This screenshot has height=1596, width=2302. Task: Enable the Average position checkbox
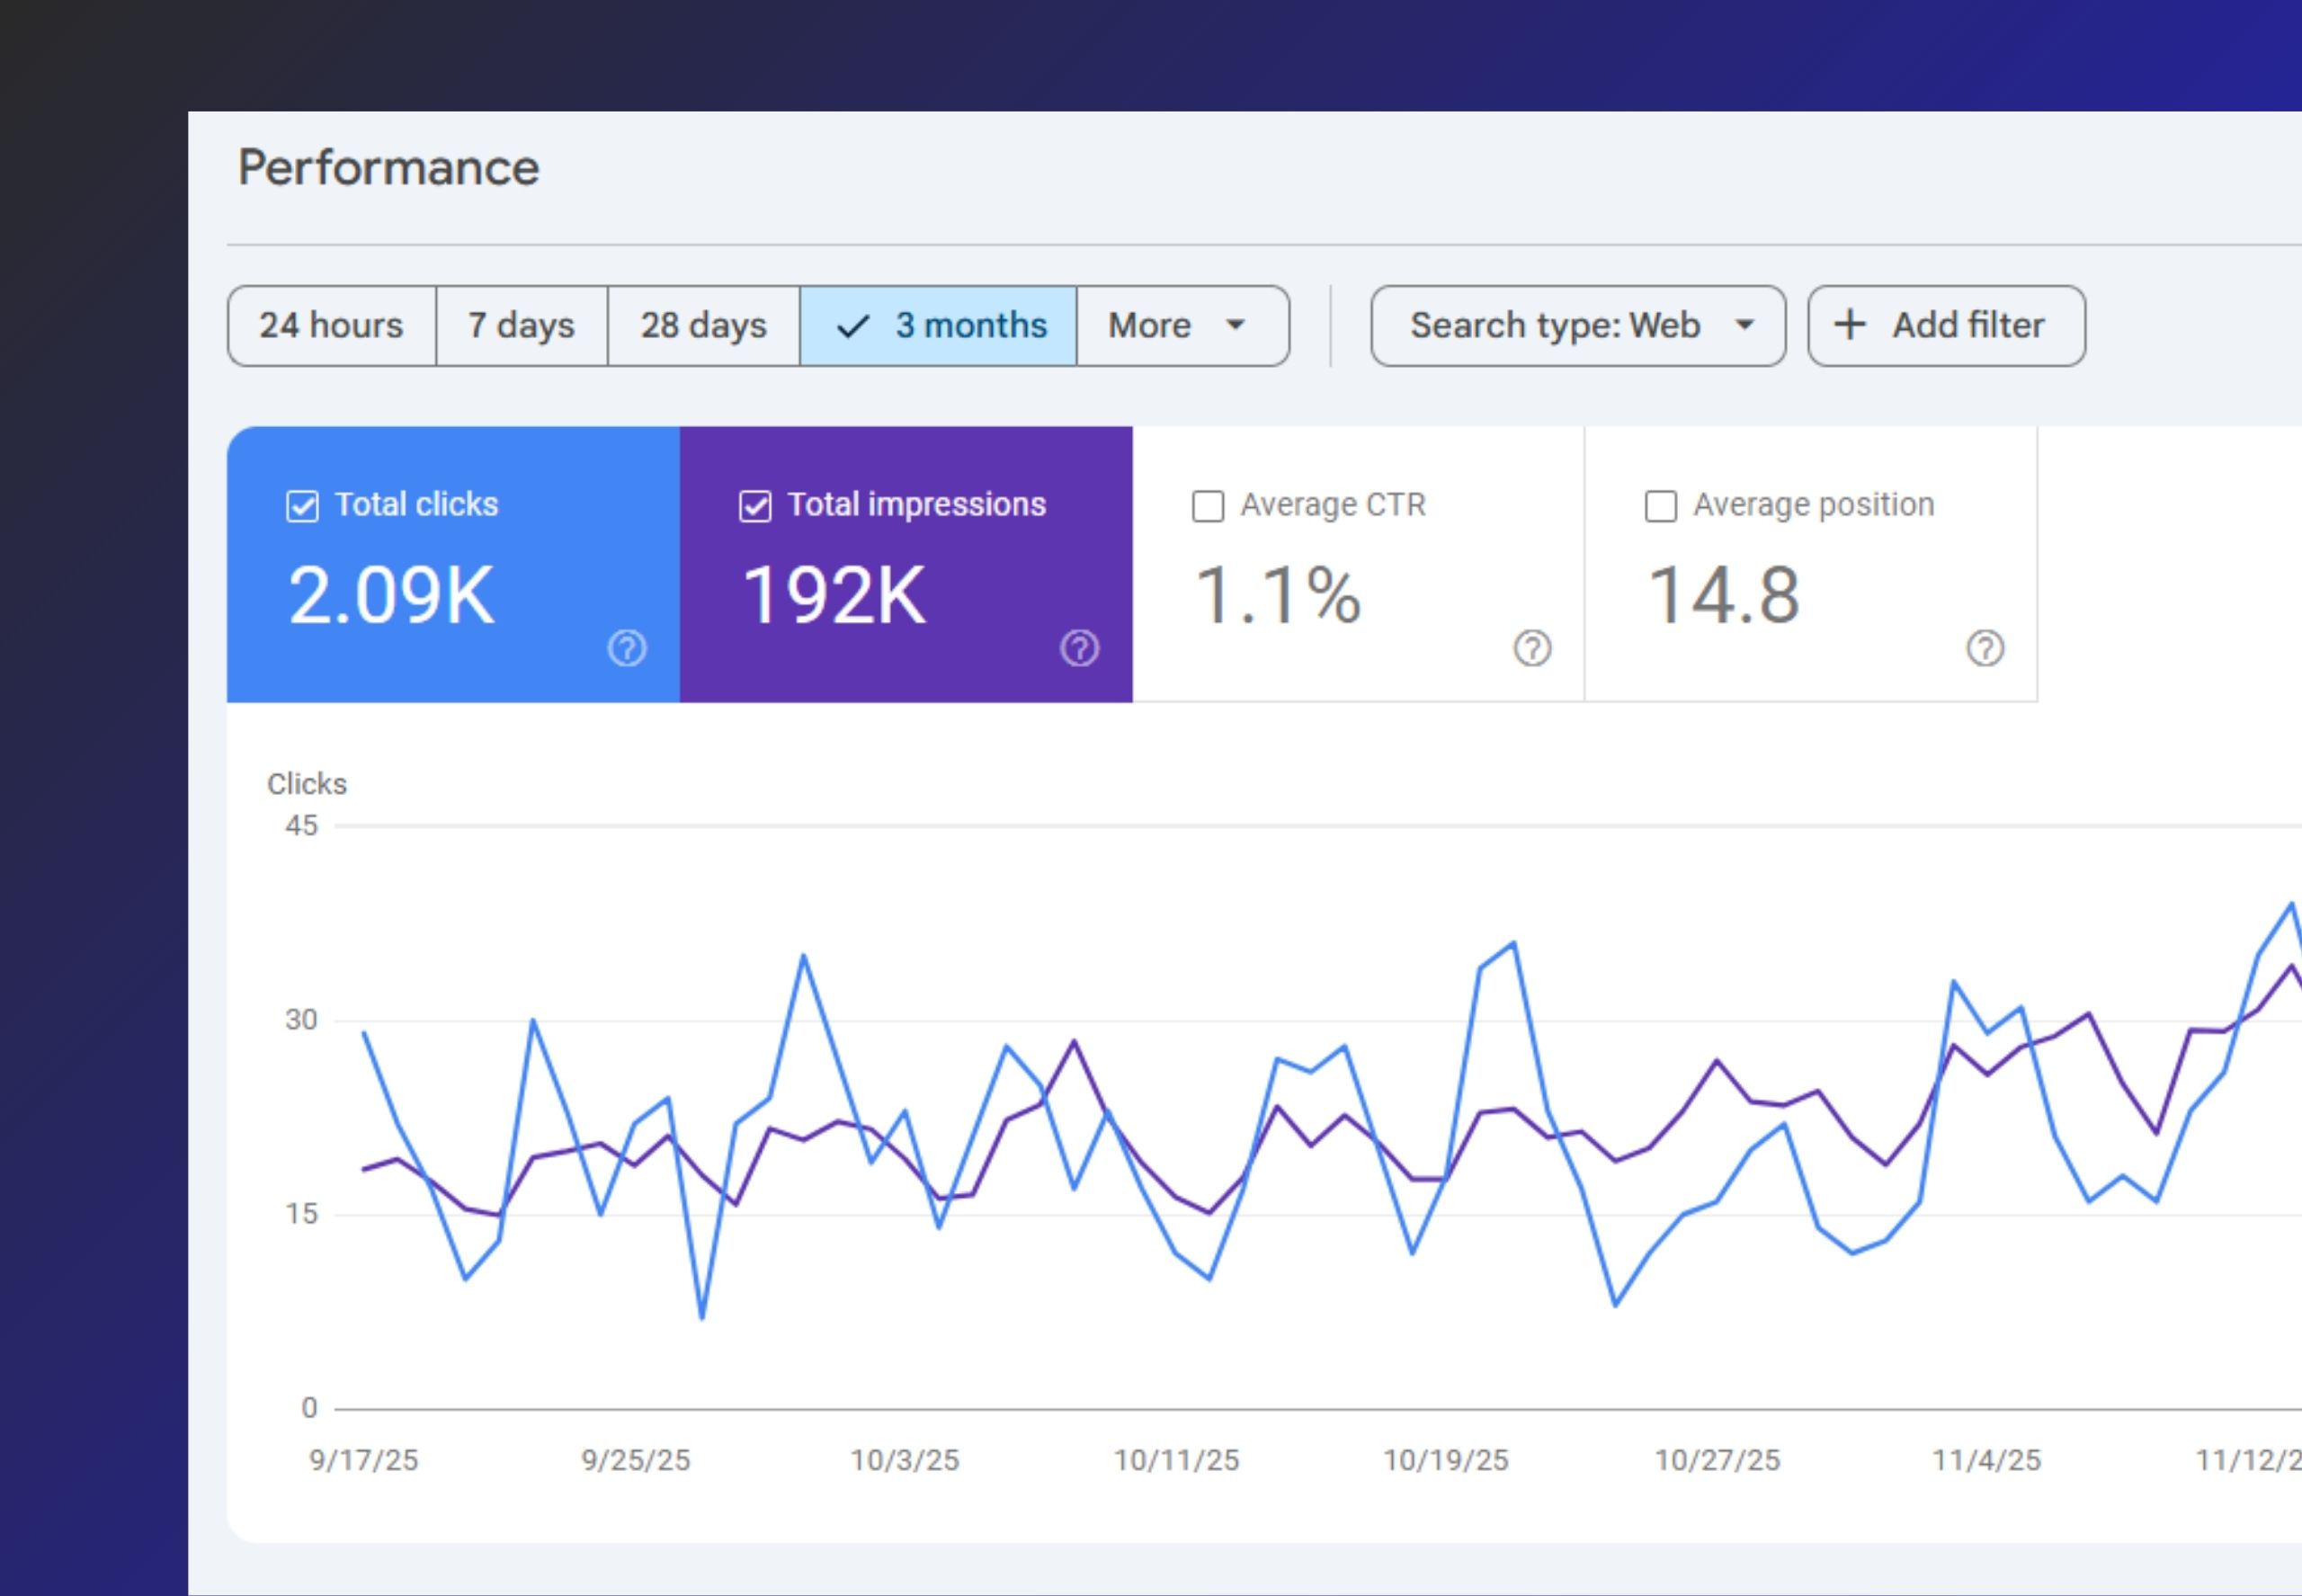point(1660,506)
